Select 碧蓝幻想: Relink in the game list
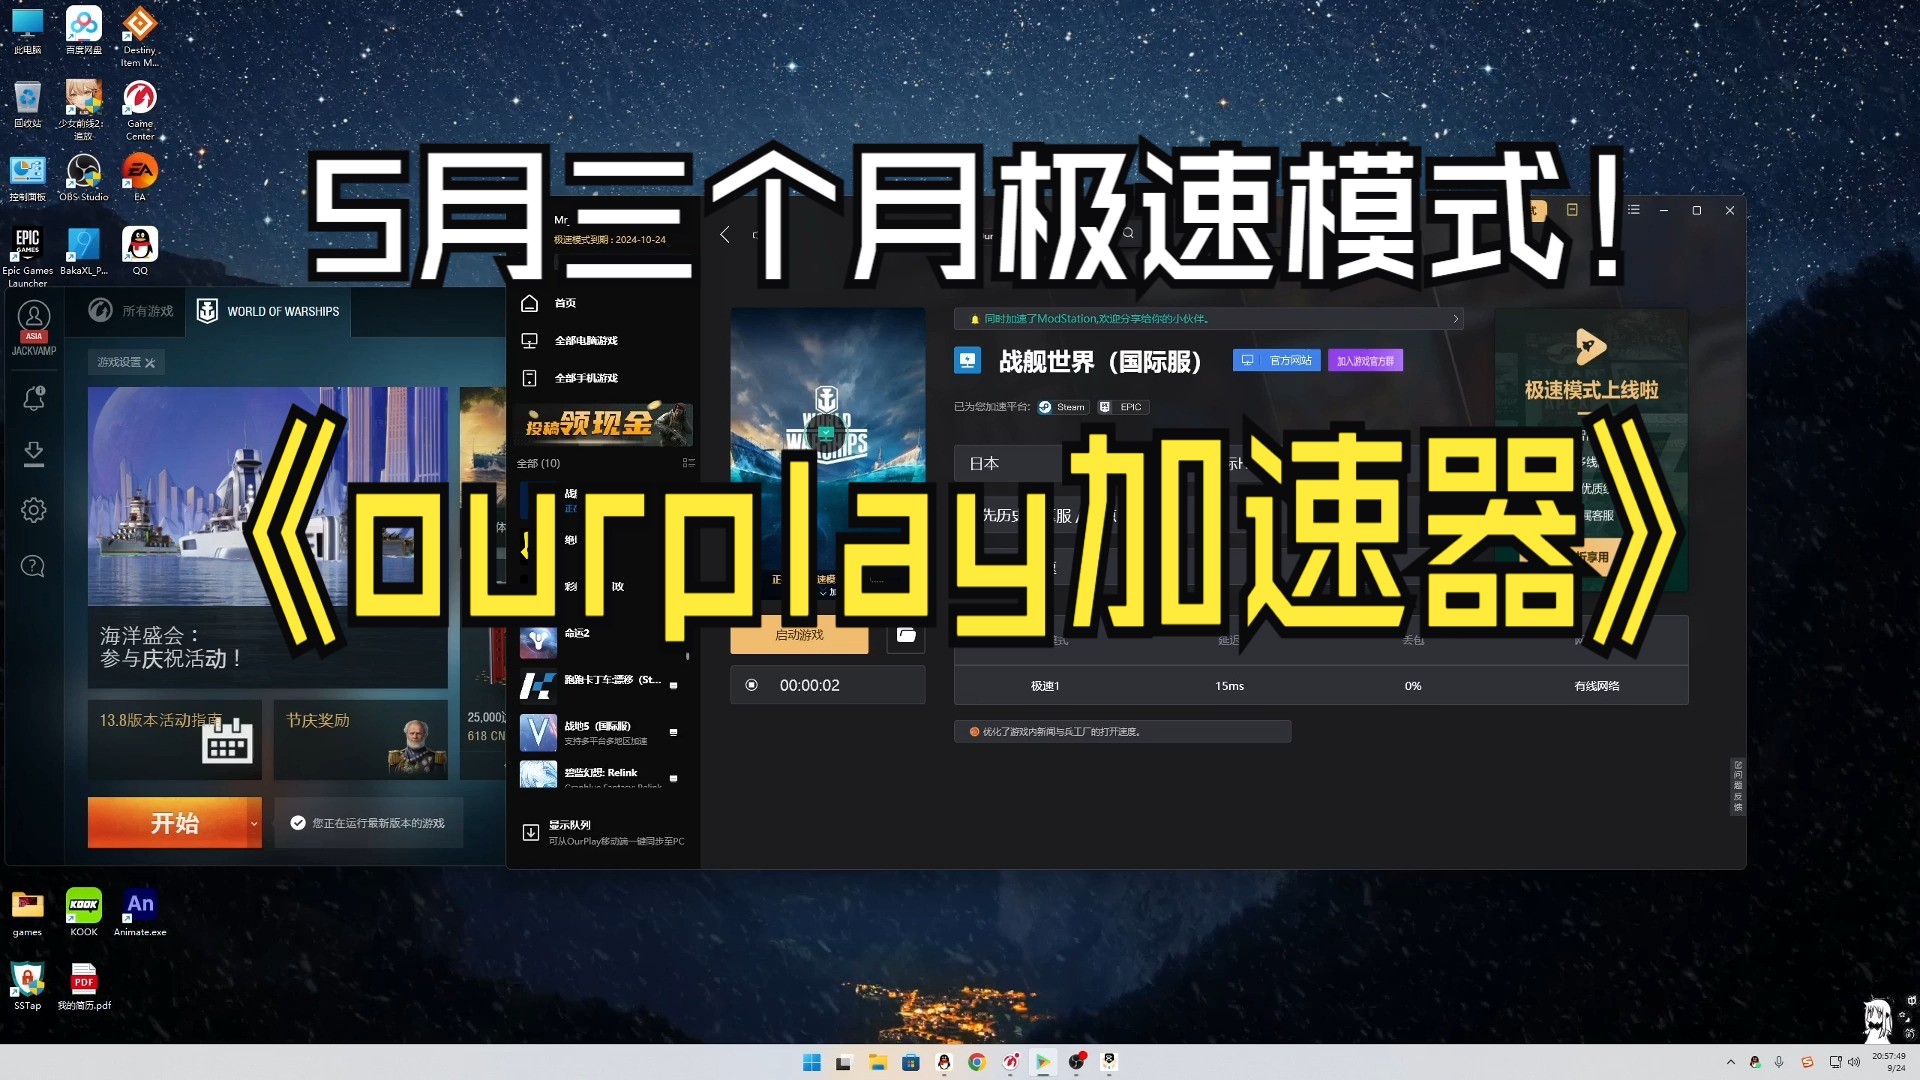1920x1080 pixels. (x=602, y=775)
